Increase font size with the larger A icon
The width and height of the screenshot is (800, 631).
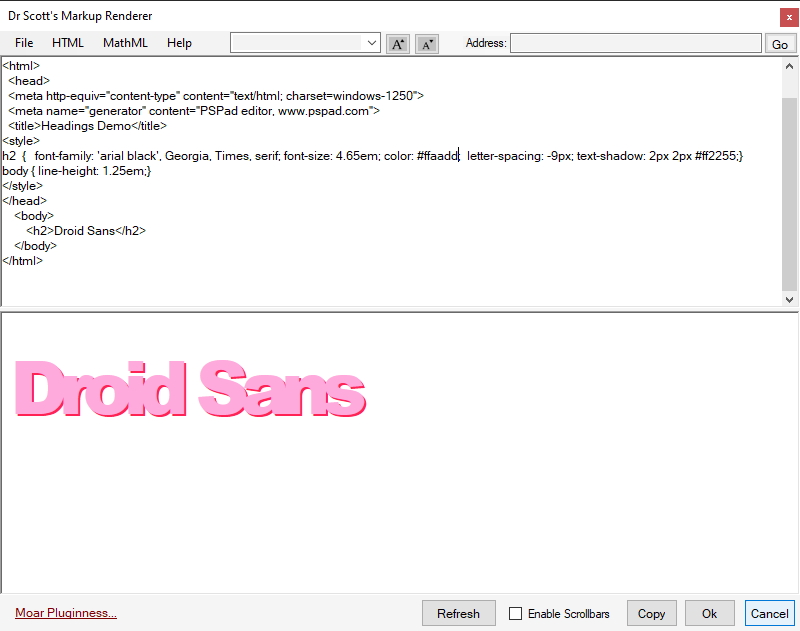[397, 44]
